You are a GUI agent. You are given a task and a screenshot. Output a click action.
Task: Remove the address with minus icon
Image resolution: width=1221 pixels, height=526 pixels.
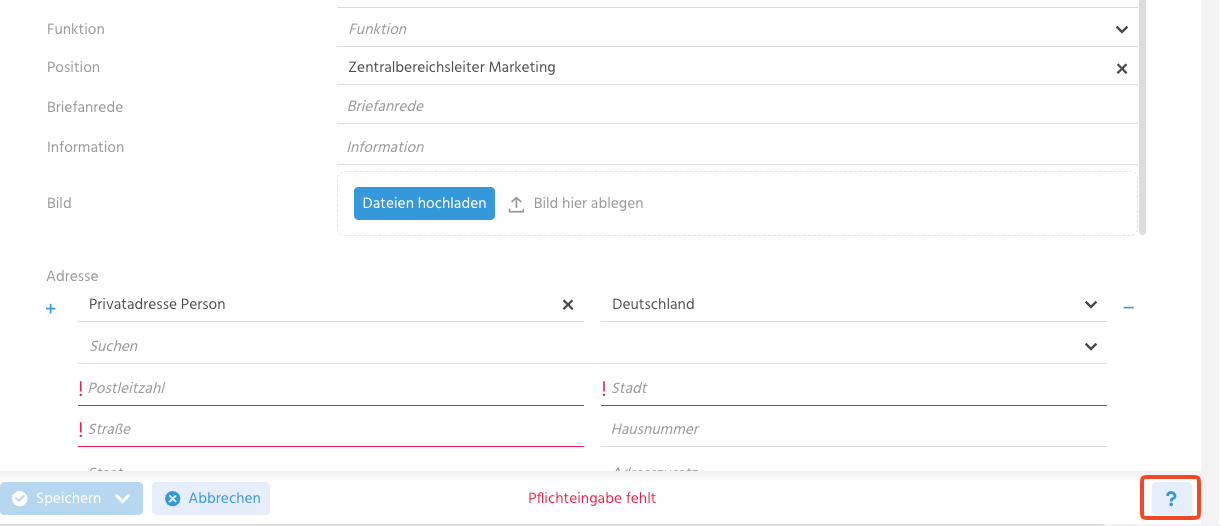[x=1128, y=307]
